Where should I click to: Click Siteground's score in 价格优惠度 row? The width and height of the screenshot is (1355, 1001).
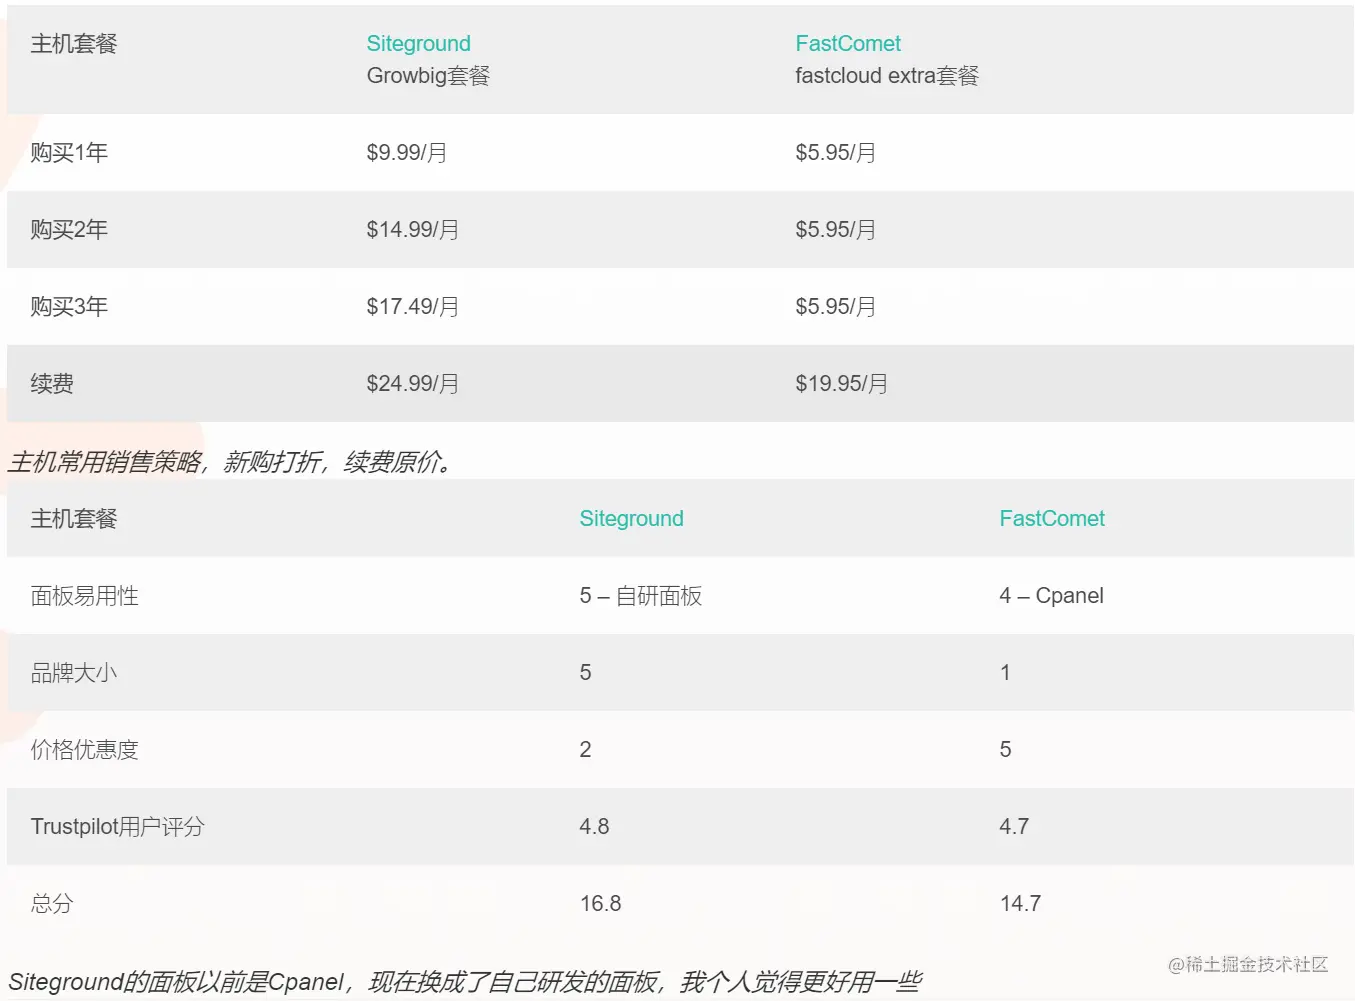tap(586, 750)
